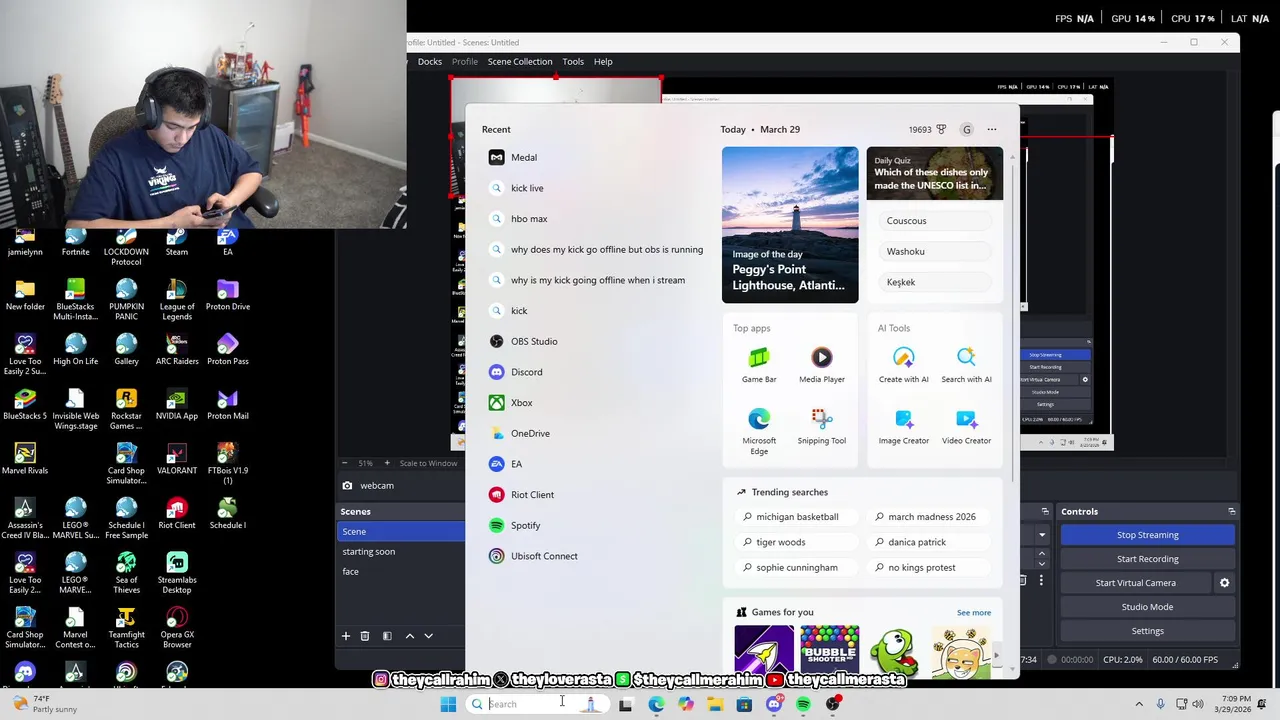Enable Studio Mode in OBS
Image resolution: width=1280 pixels, height=720 pixels.
[1148, 607]
